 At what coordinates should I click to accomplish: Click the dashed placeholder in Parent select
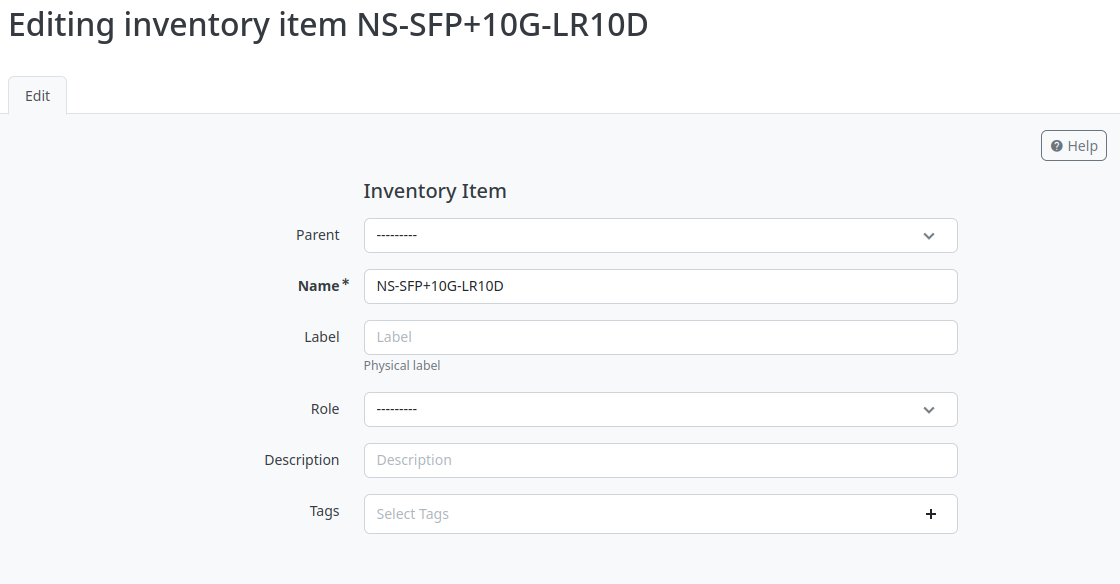click(397, 236)
